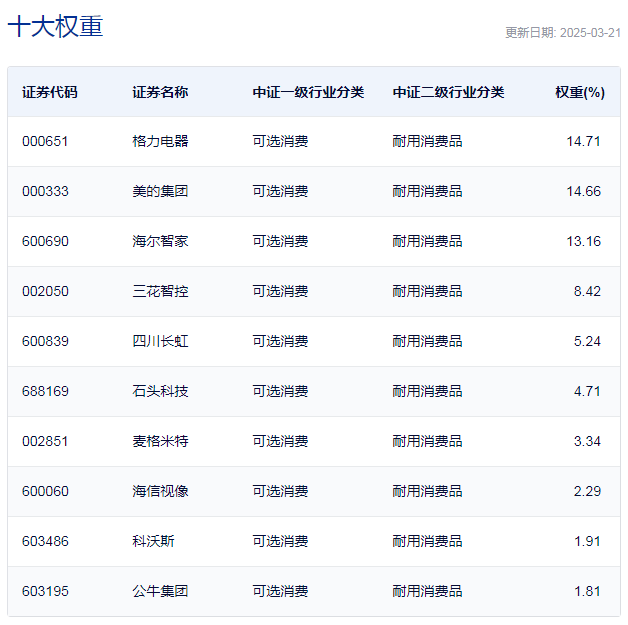
Task: Select stock name 四川长虹
Action: tap(160, 342)
